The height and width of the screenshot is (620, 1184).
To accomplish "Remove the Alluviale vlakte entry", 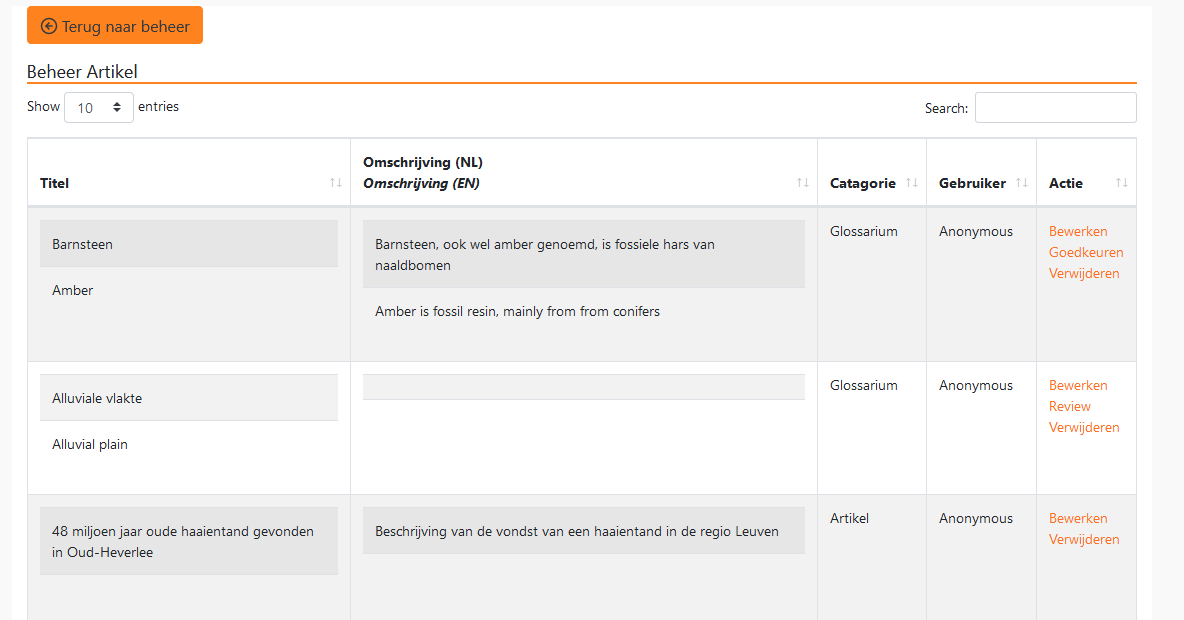I will click(x=1084, y=427).
